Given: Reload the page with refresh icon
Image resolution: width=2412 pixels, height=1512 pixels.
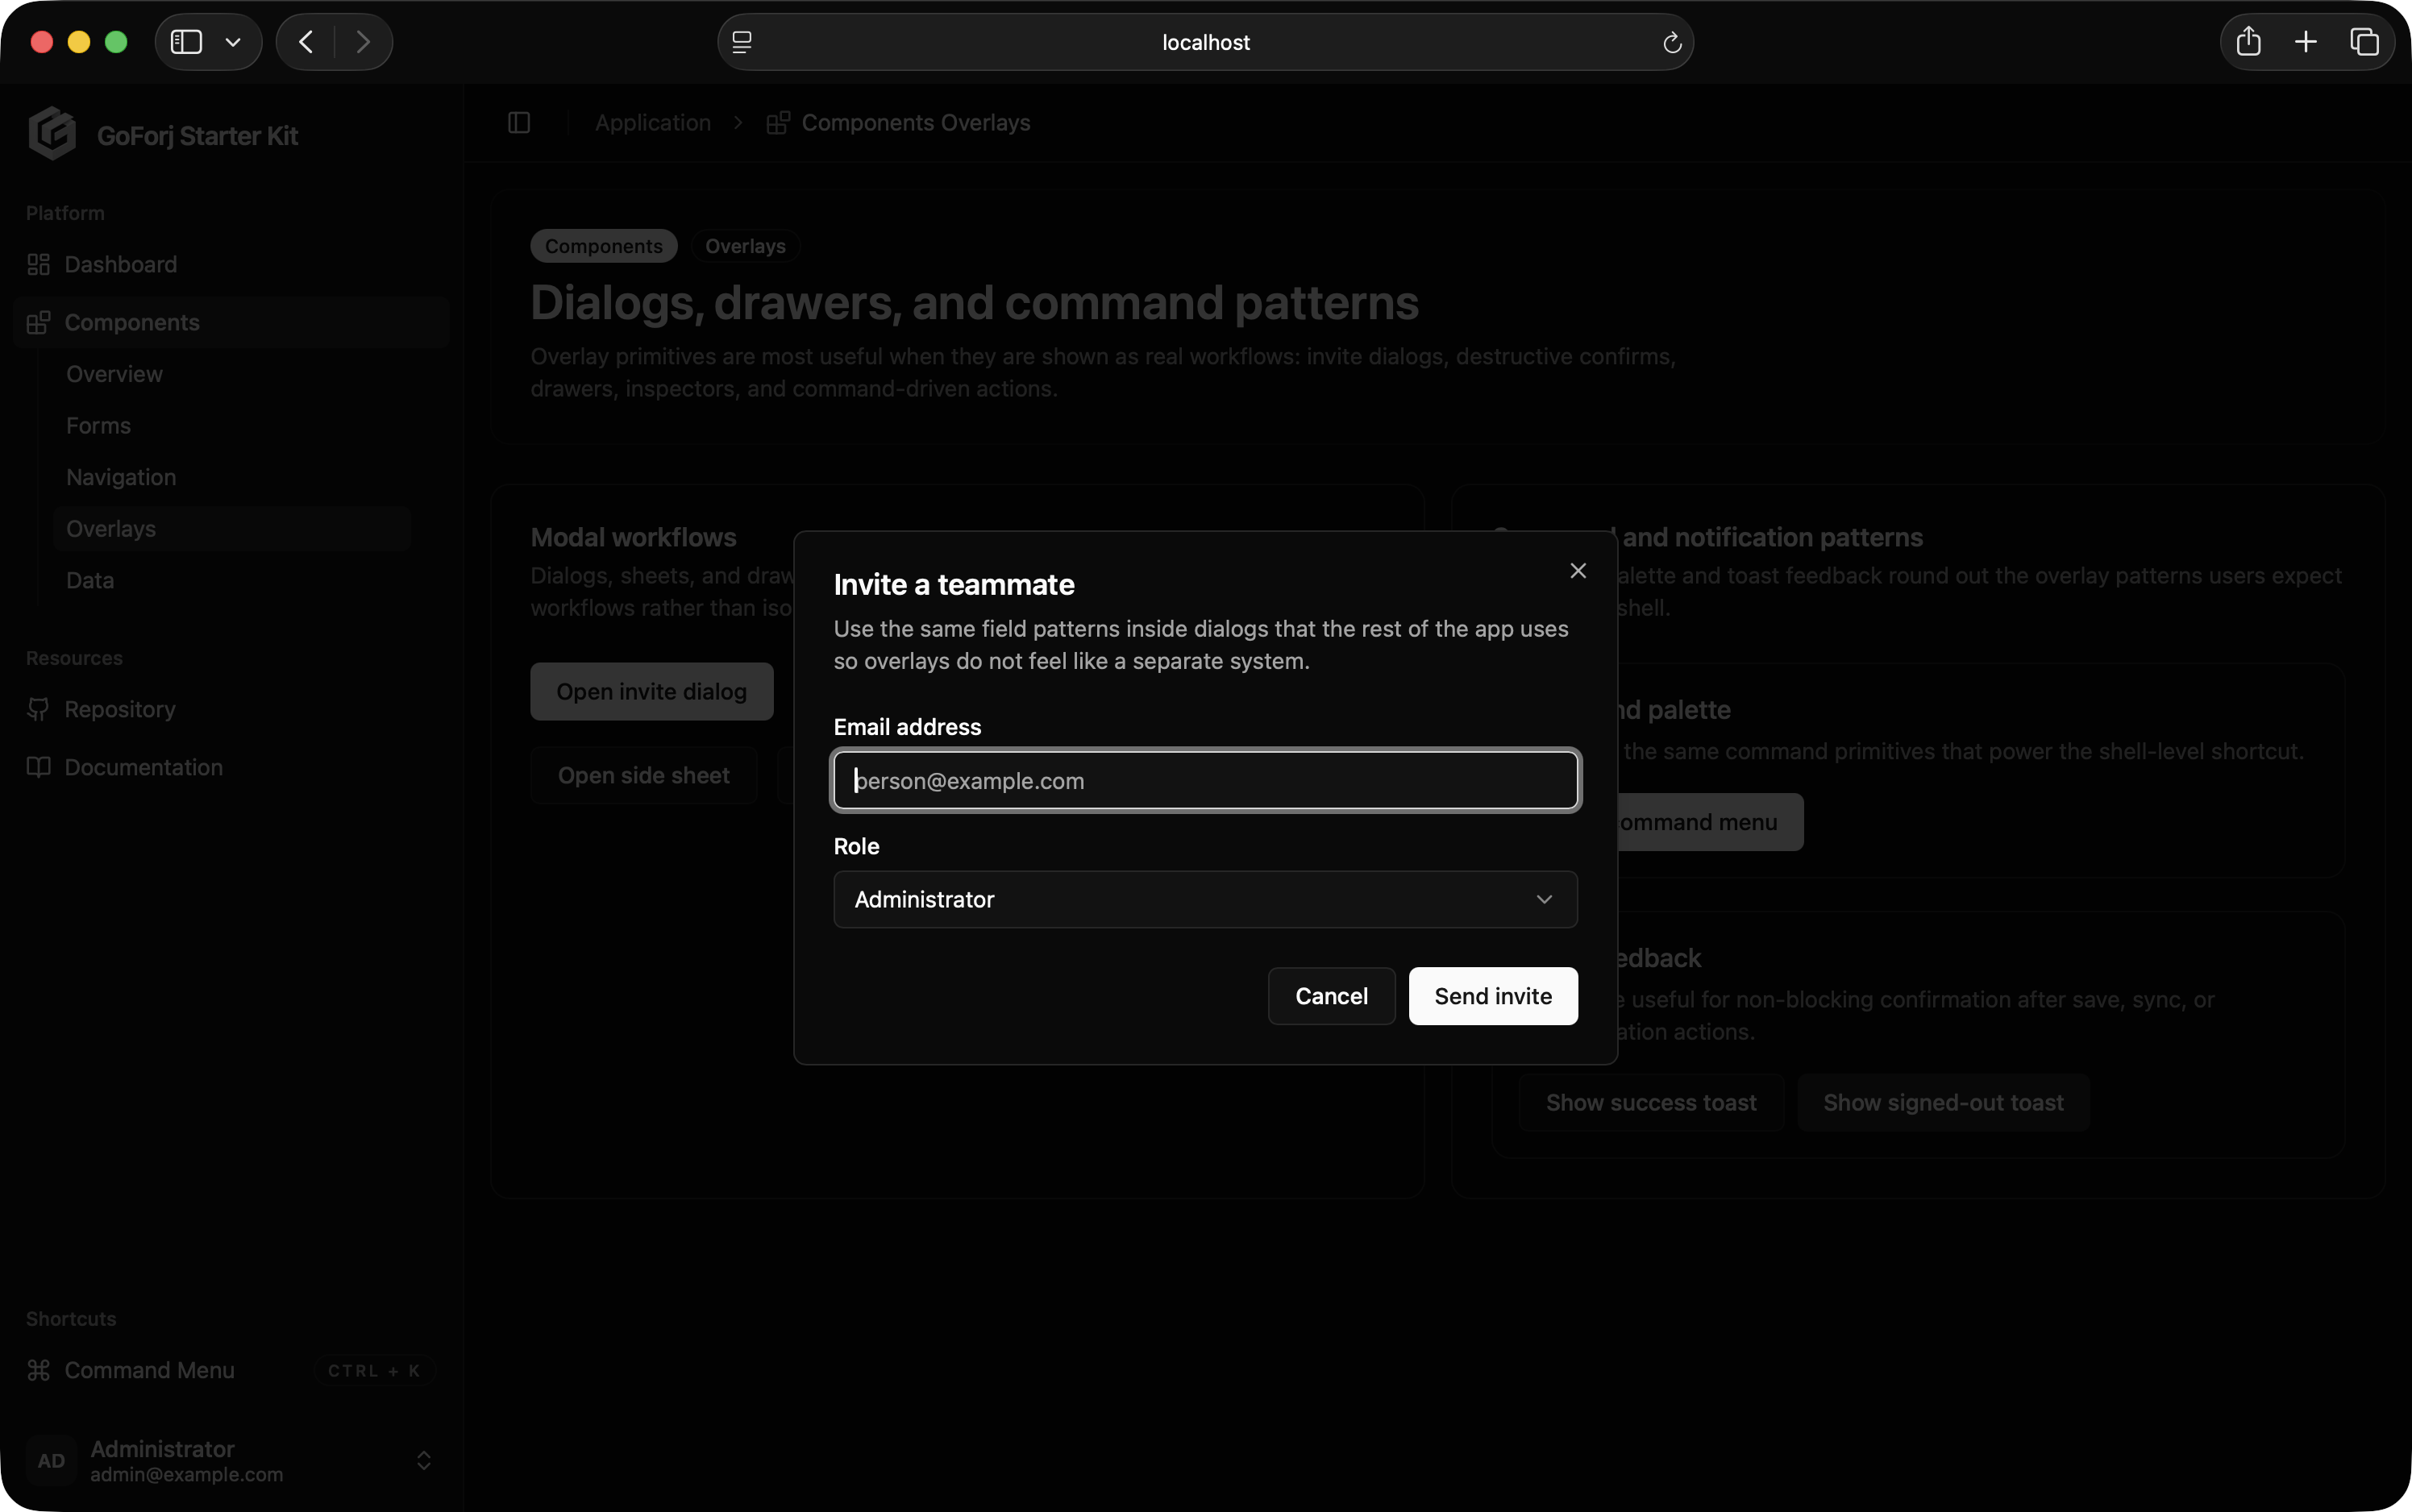Looking at the screenshot, I should 1672,42.
